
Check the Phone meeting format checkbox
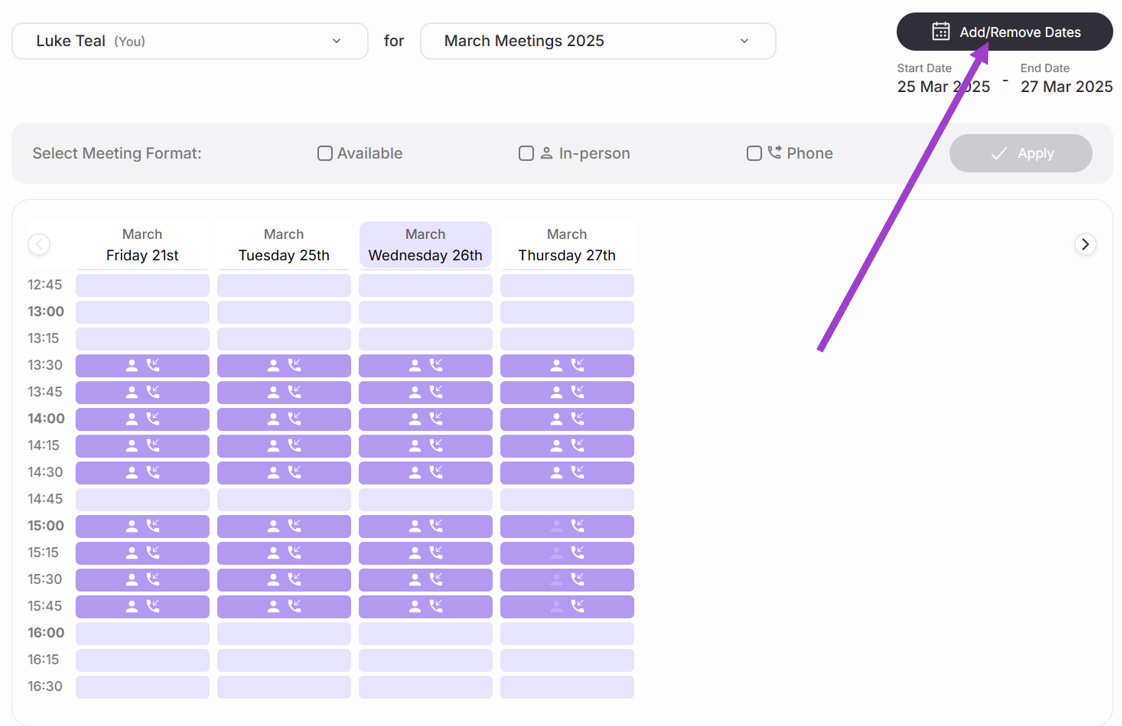(x=754, y=153)
